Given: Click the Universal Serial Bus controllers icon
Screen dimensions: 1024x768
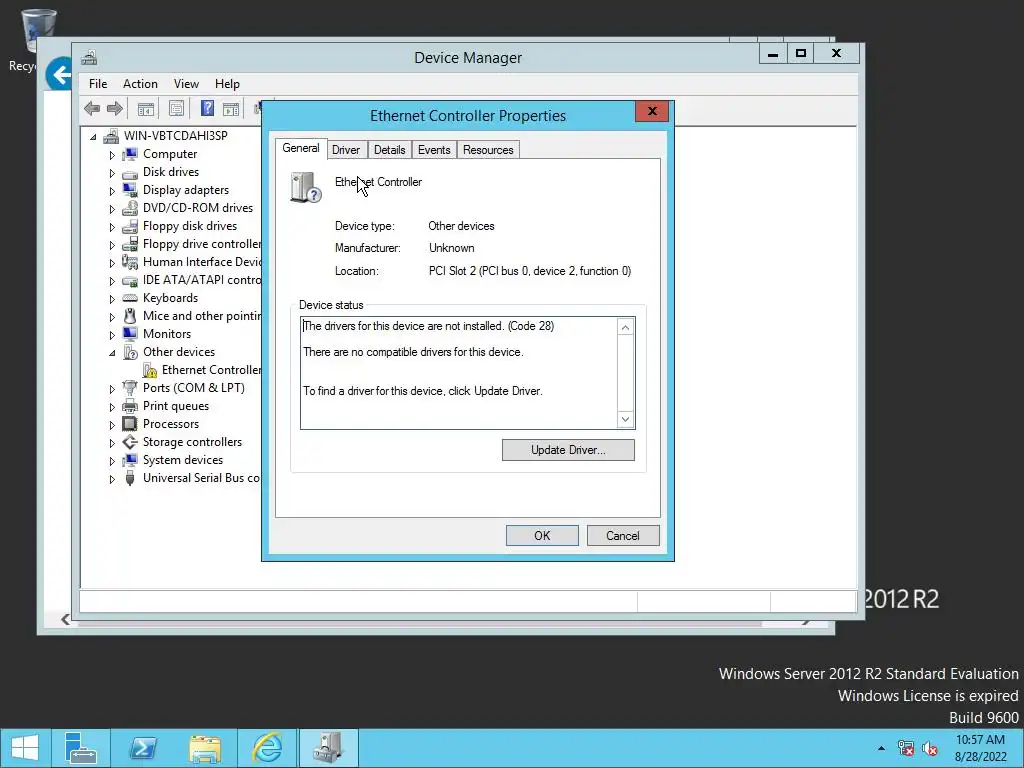Looking at the screenshot, I should [130, 478].
